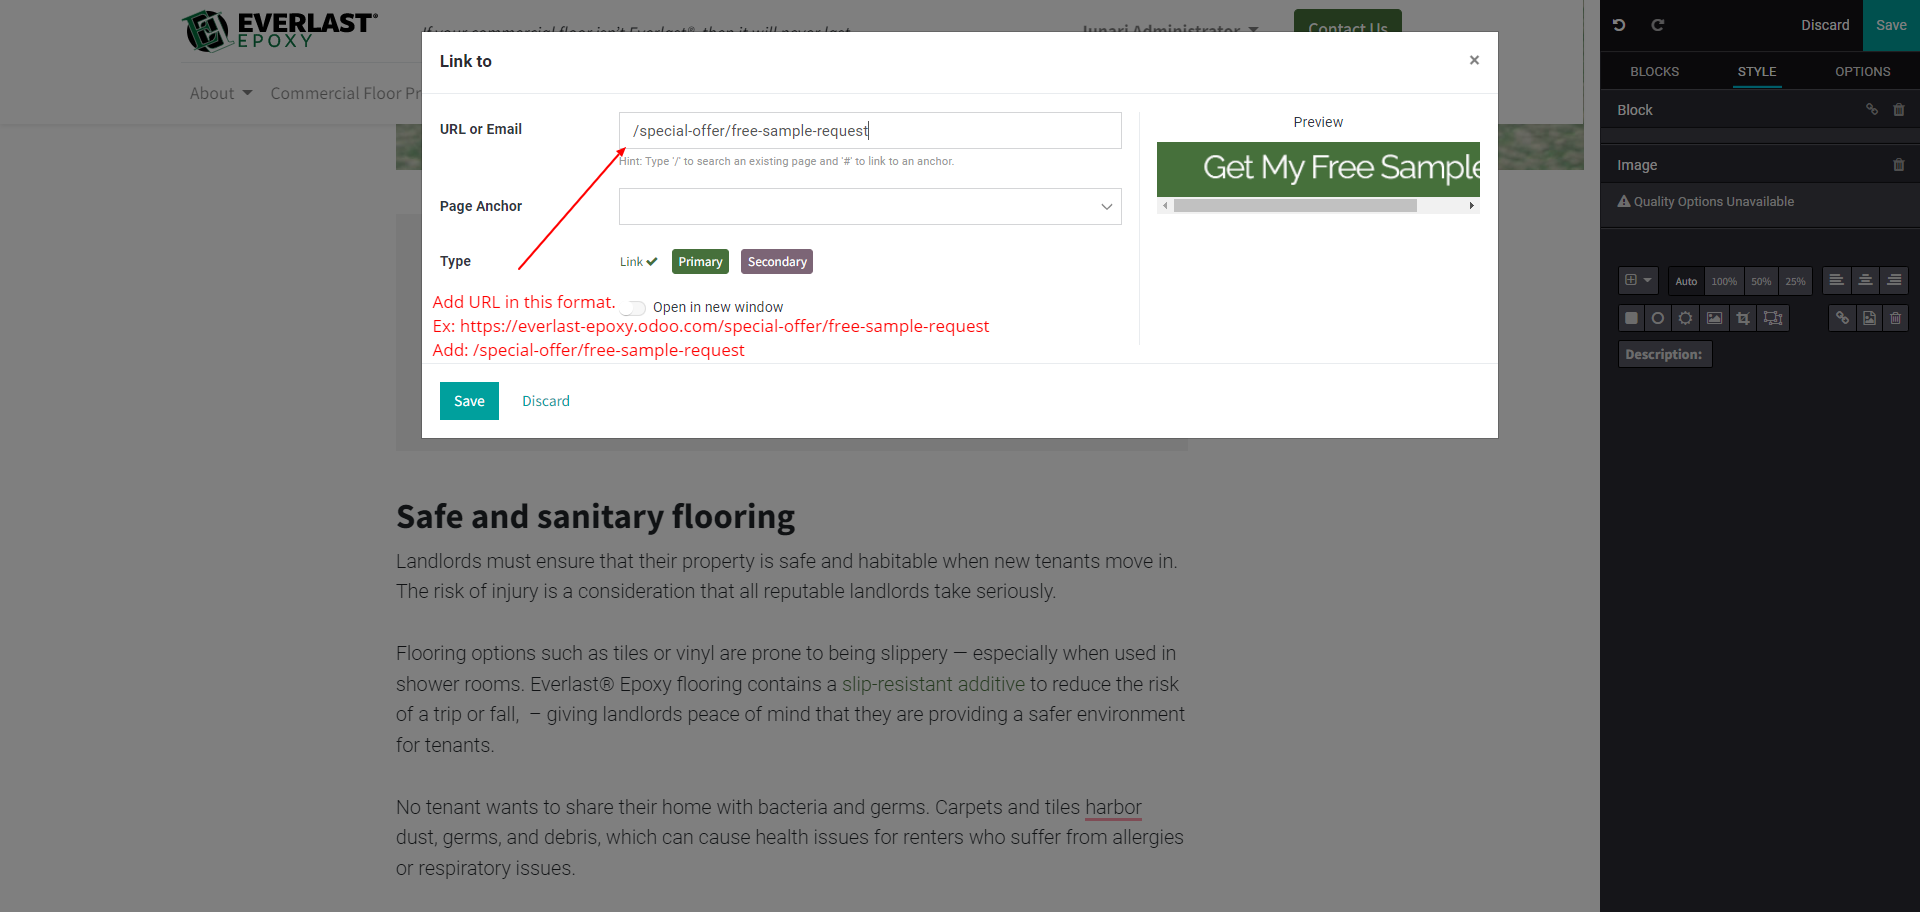
Task: Open the padding dropdown in style panel
Action: (x=1637, y=281)
